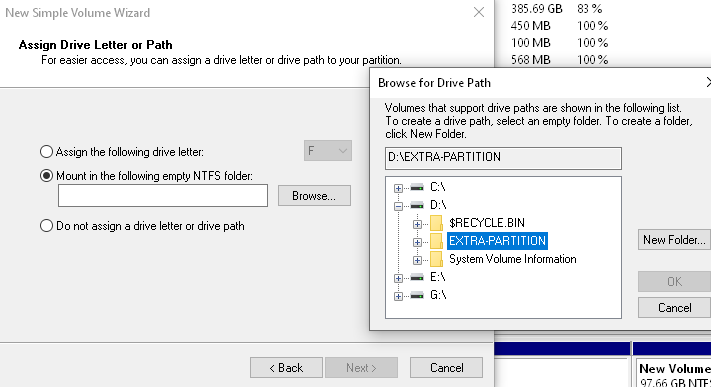Click the D:\ drive icon
Screen dimensions: 711x387
coord(417,206)
